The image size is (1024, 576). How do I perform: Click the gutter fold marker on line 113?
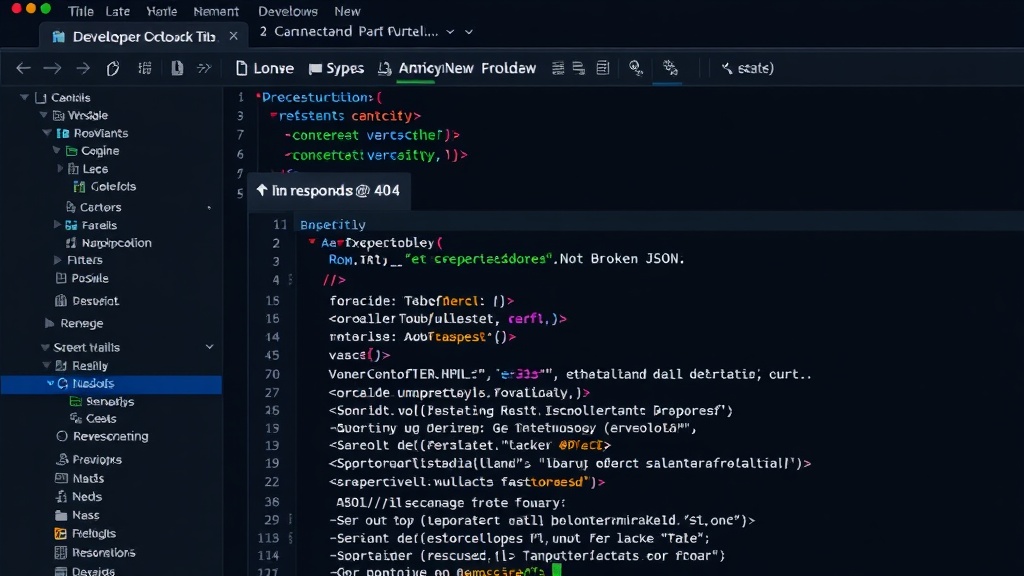(290, 538)
